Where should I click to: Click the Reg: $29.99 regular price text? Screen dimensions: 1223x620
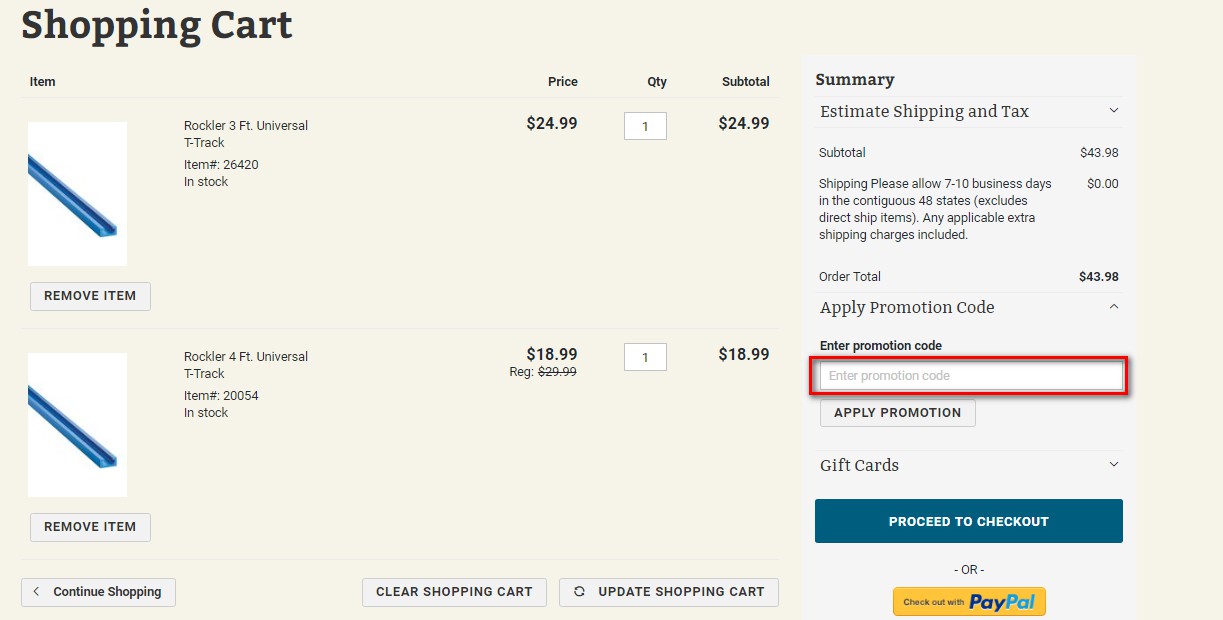[543, 372]
